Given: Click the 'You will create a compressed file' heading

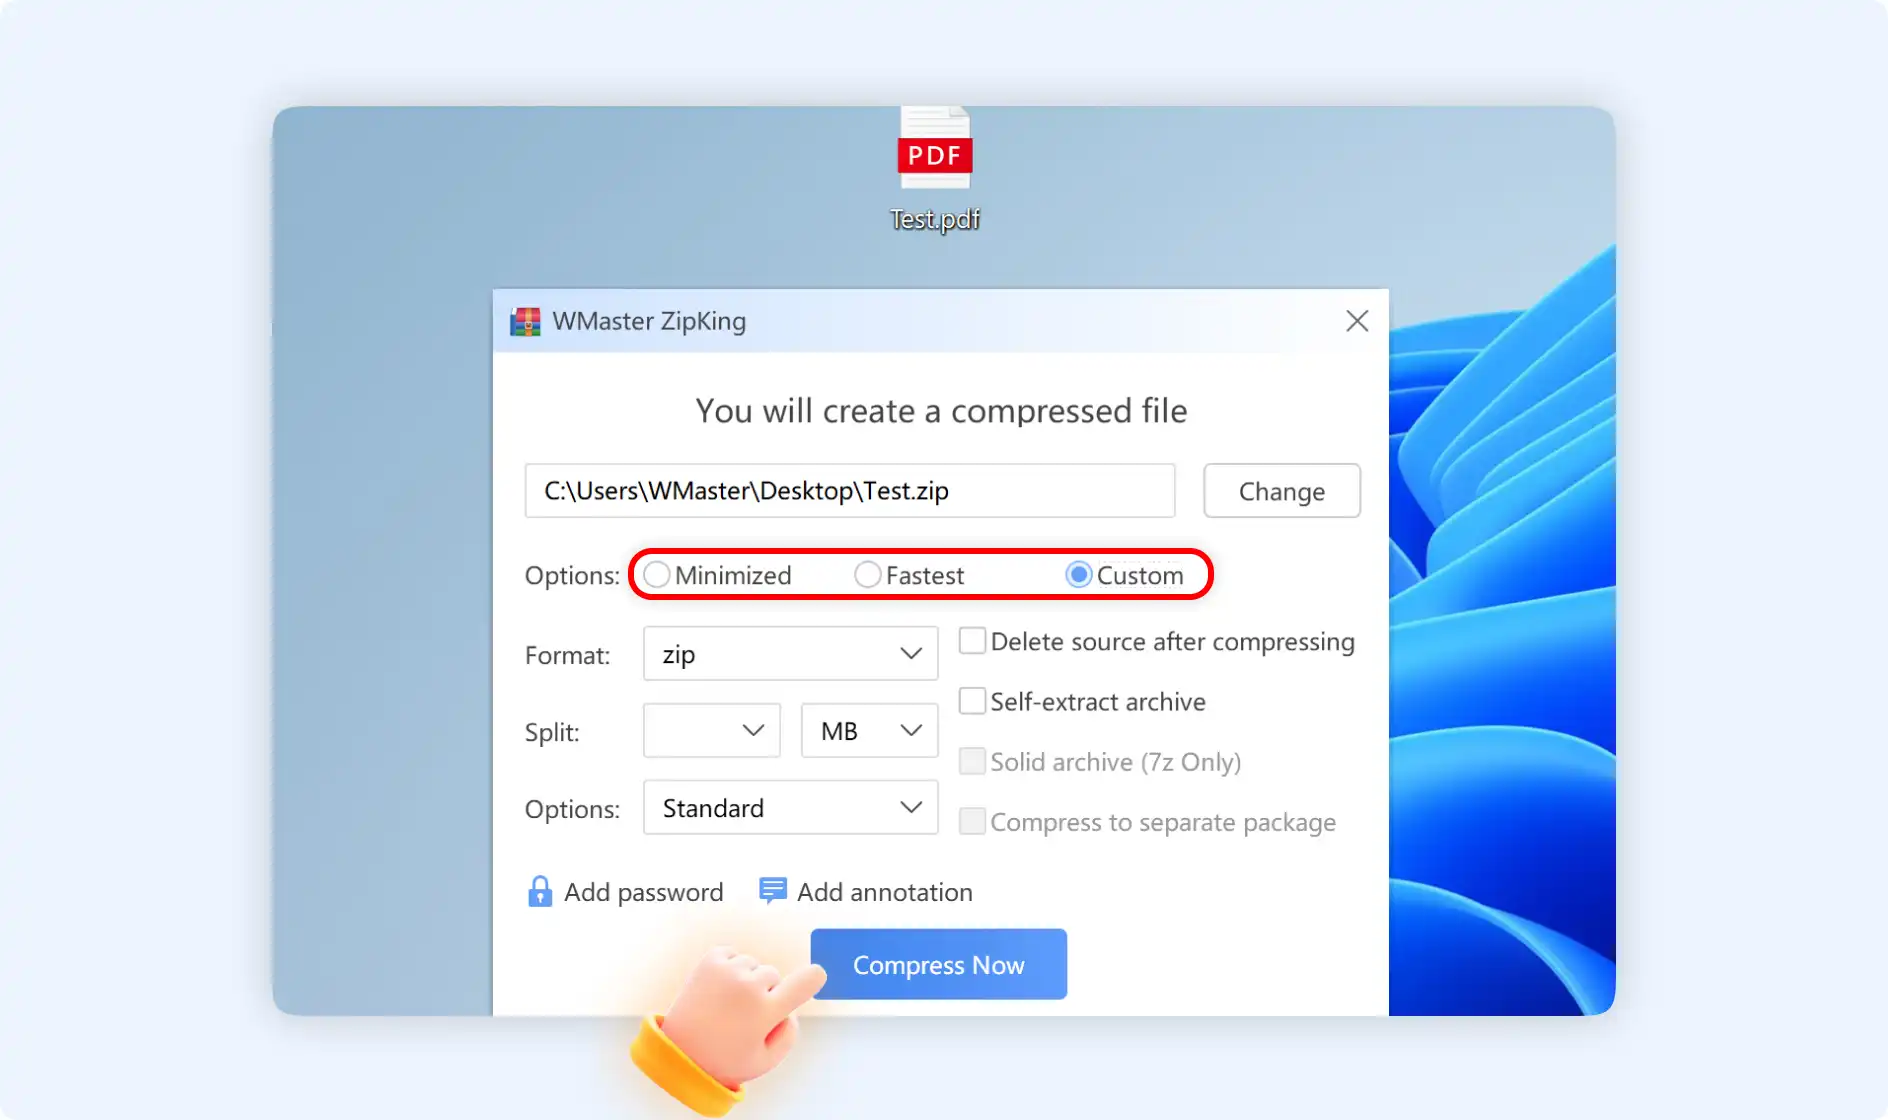Looking at the screenshot, I should (941, 411).
